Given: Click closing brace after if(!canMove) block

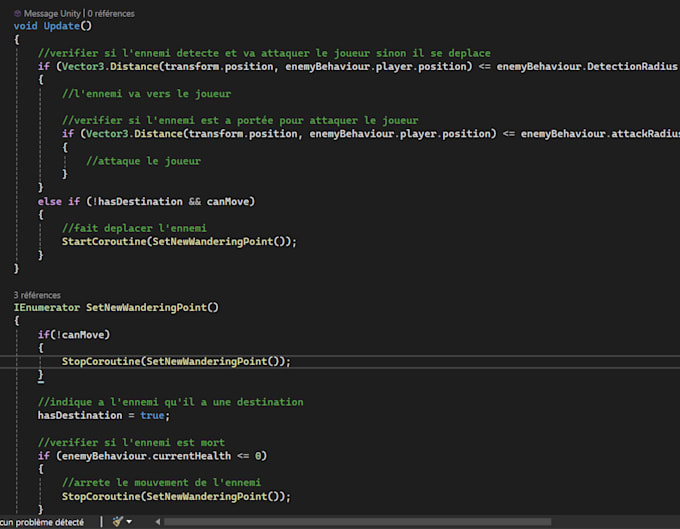Looking at the screenshot, I should [41, 375].
